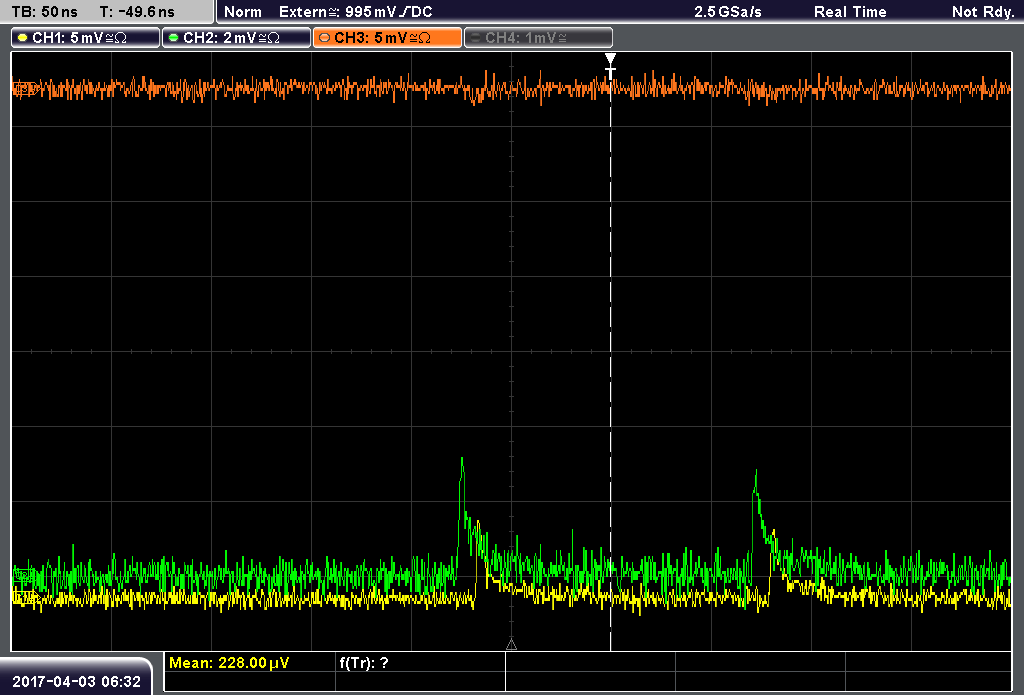This screenshot has height=695, width=1024.
Task: Click the orange CH3 ground level marker
Action: (x=24, y=87)
